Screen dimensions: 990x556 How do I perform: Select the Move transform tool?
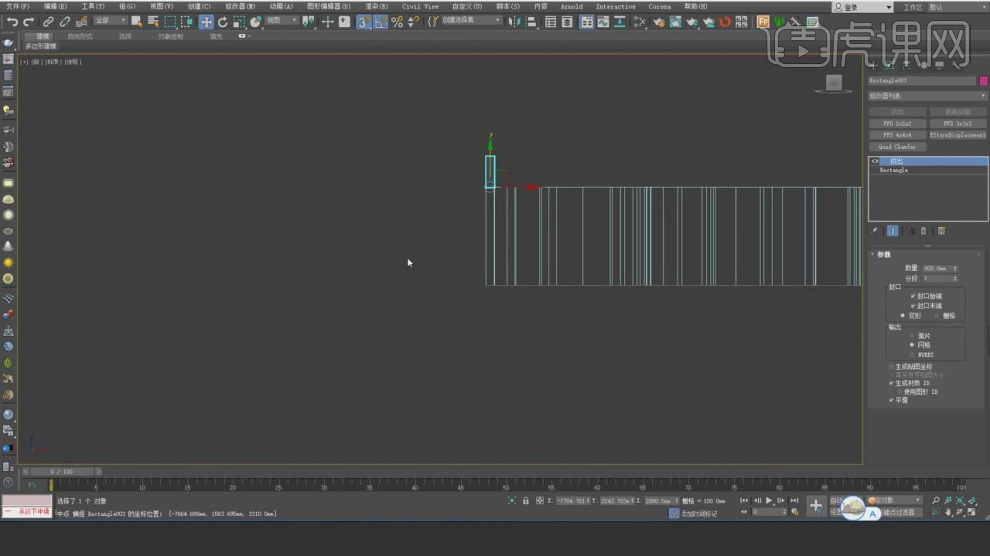pyautogui.click(x=206, y=21)
